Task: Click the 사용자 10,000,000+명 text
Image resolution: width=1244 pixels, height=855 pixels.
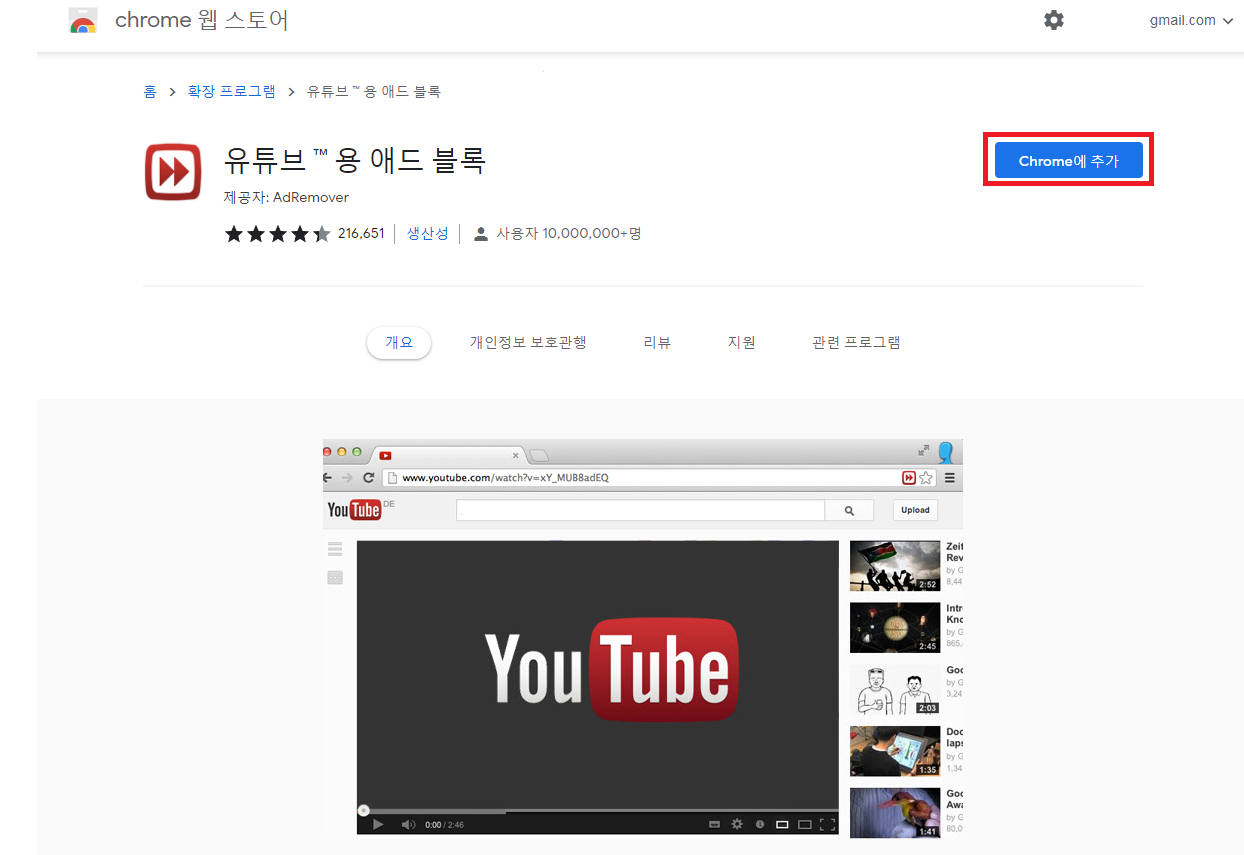Action: point(569,234)
